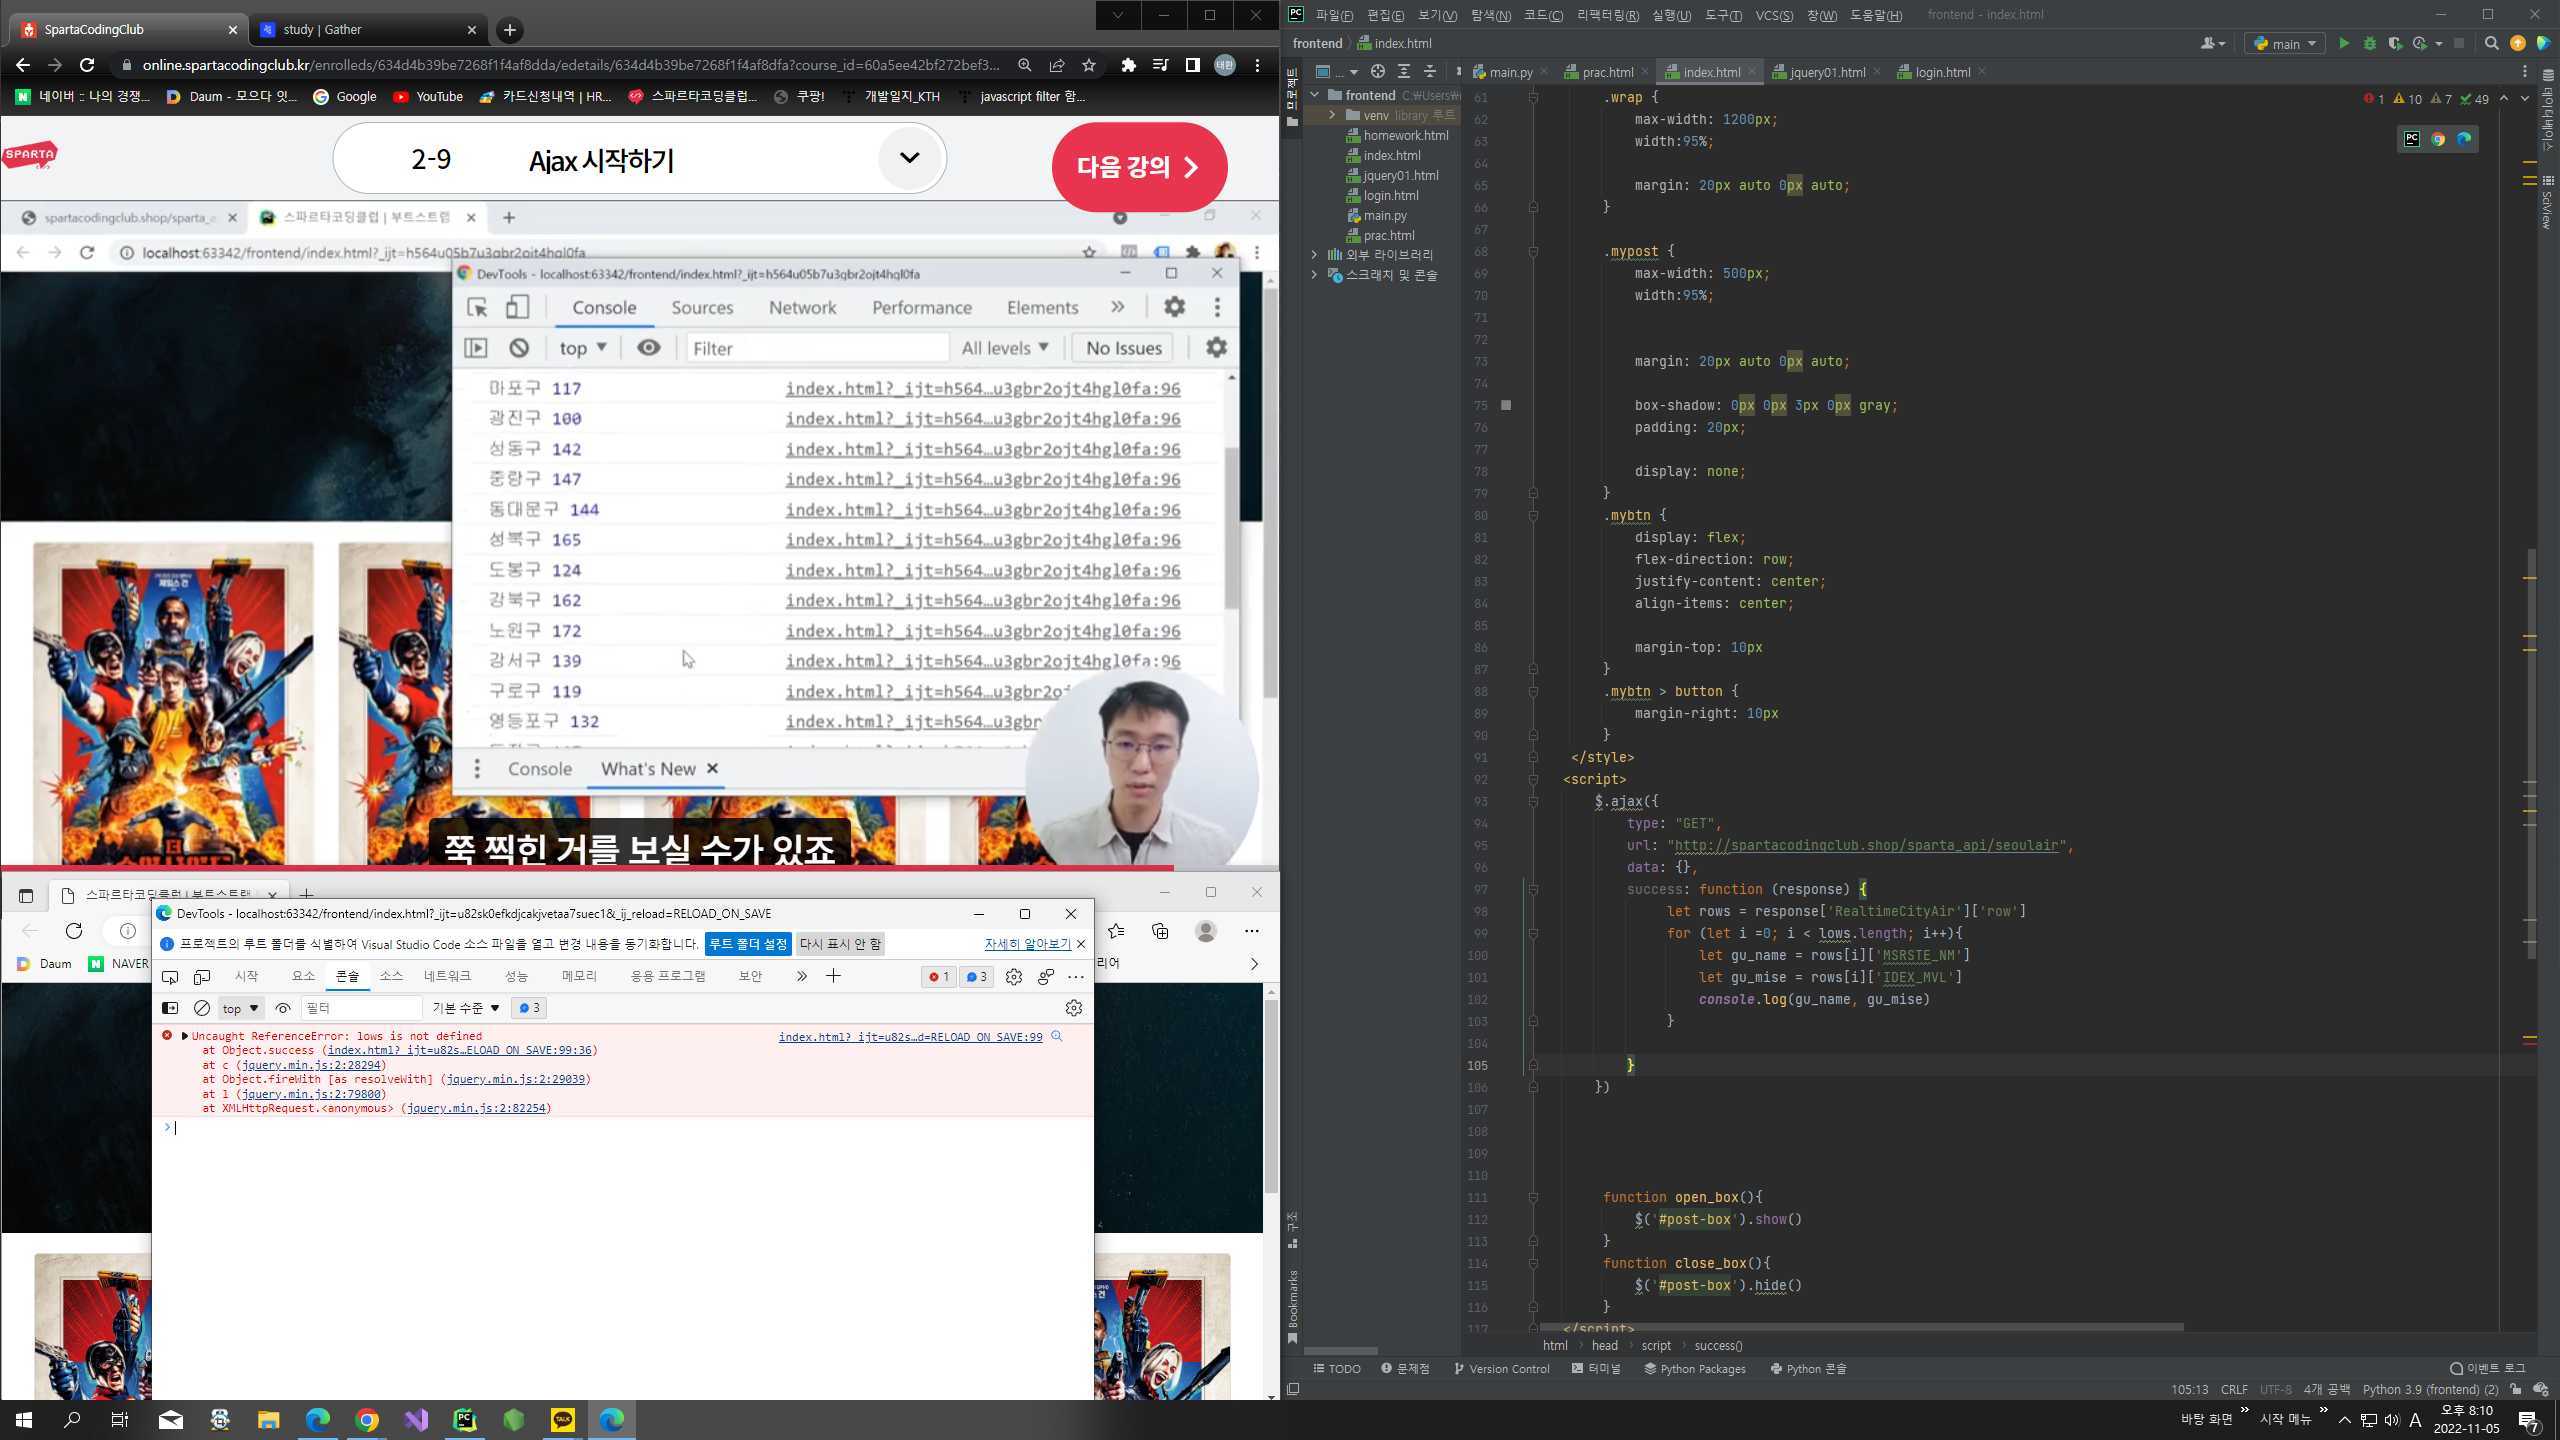
Task: Select homework.html in project tree
Action: click(x=1405, y=136)
